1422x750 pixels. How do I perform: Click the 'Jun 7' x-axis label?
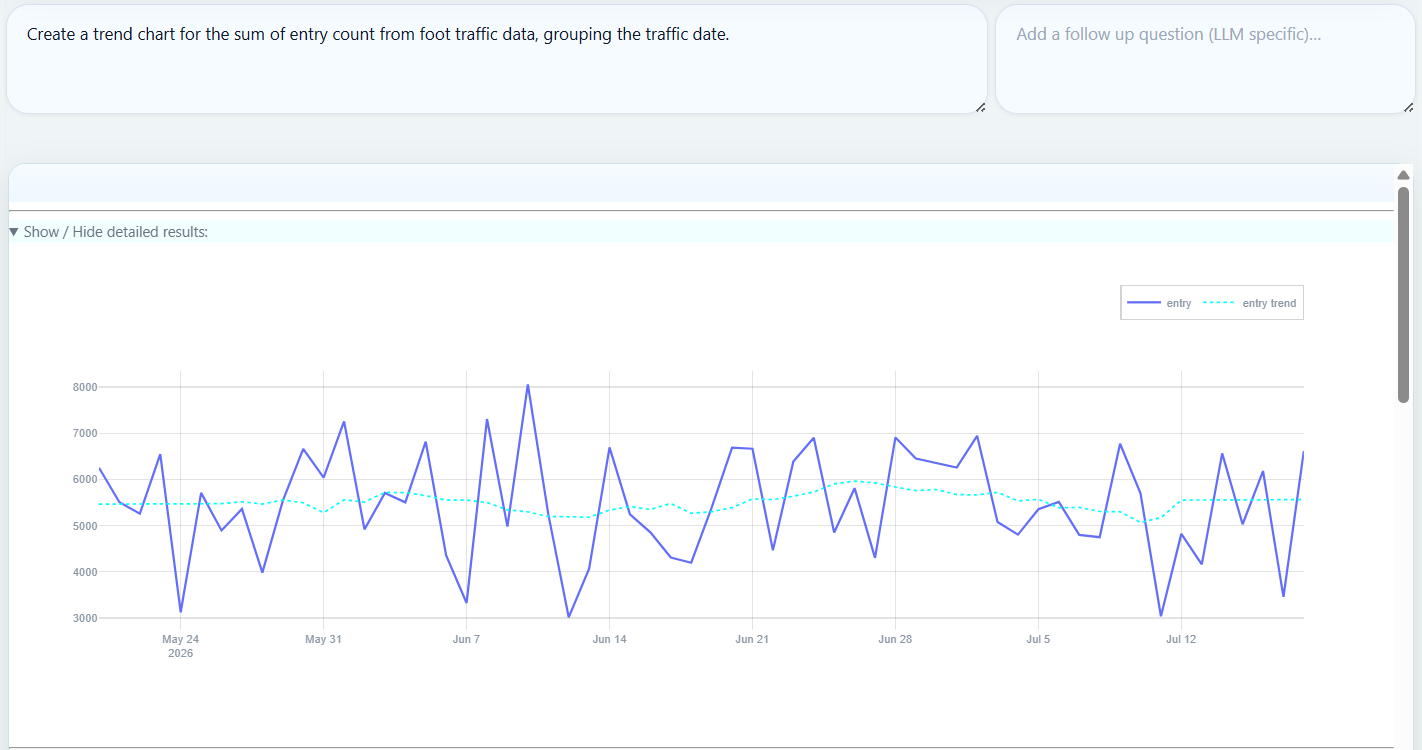click(x=466, y=639)
